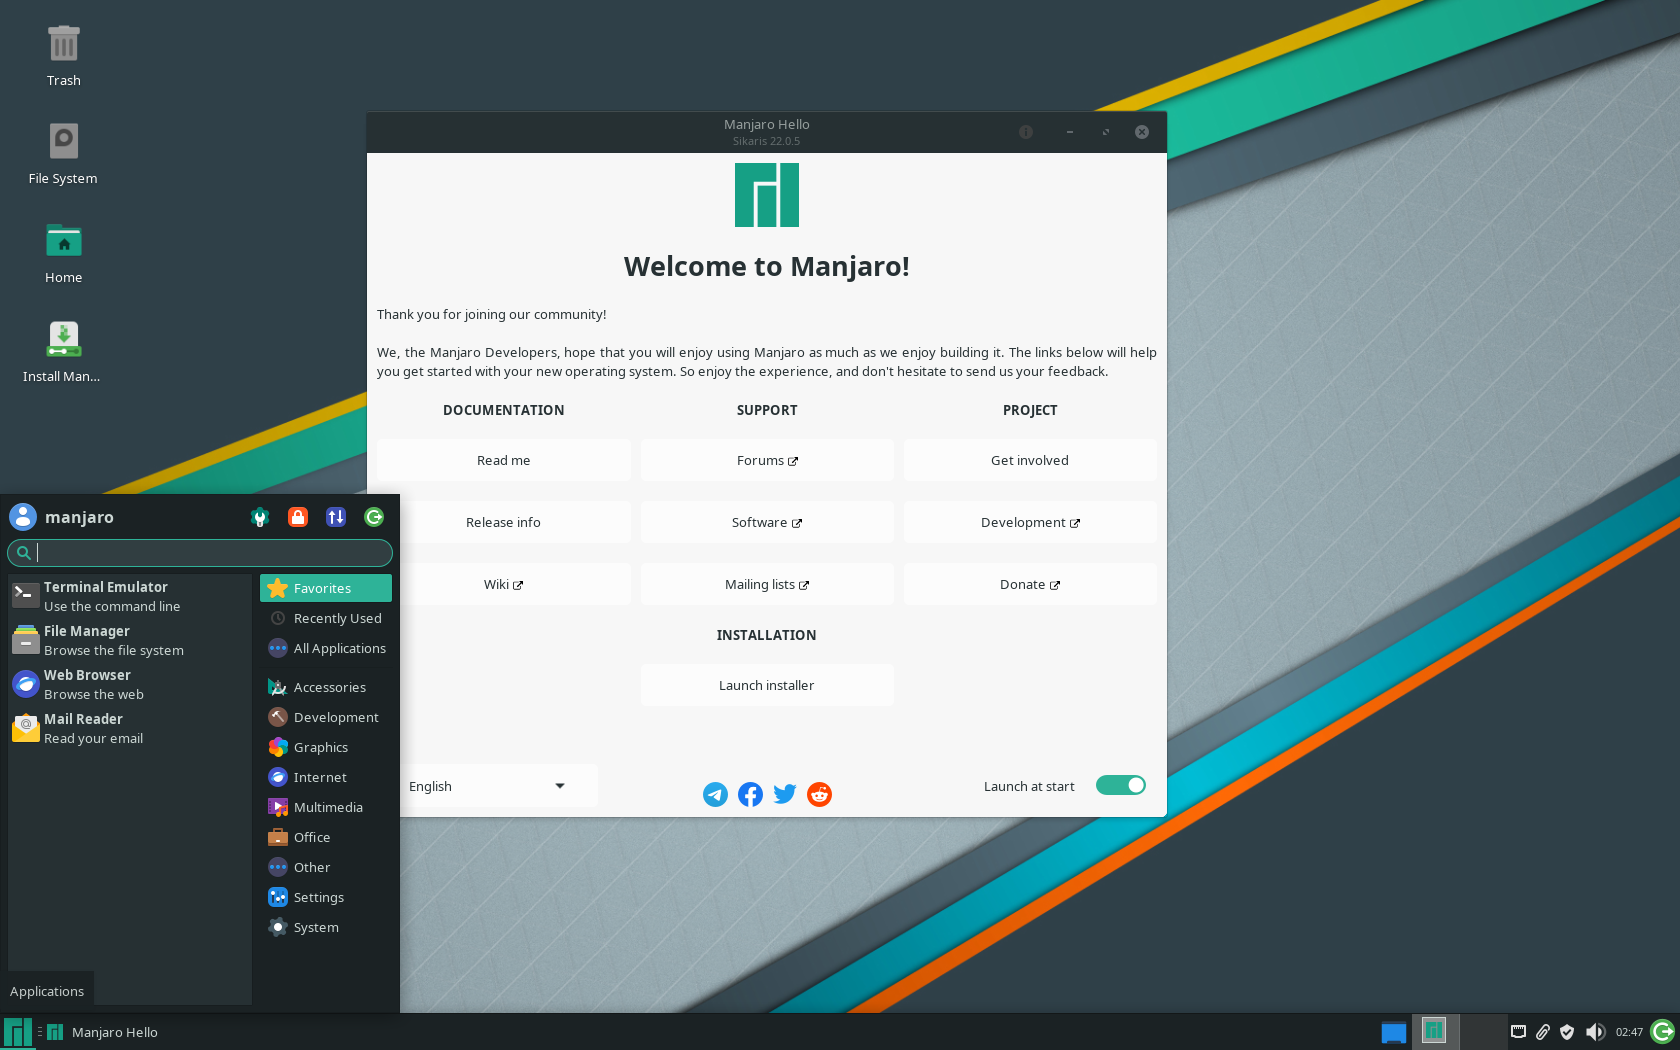Open the English language dropdown
Viewport: 1680px width, 1050px height.
pos(488,786)
